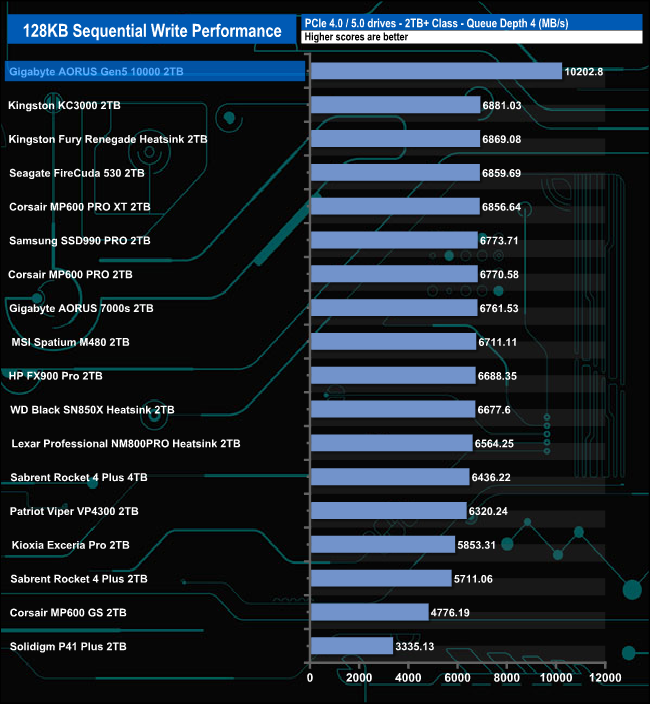Click the 10202.8 score value

(x=584, y=72)
